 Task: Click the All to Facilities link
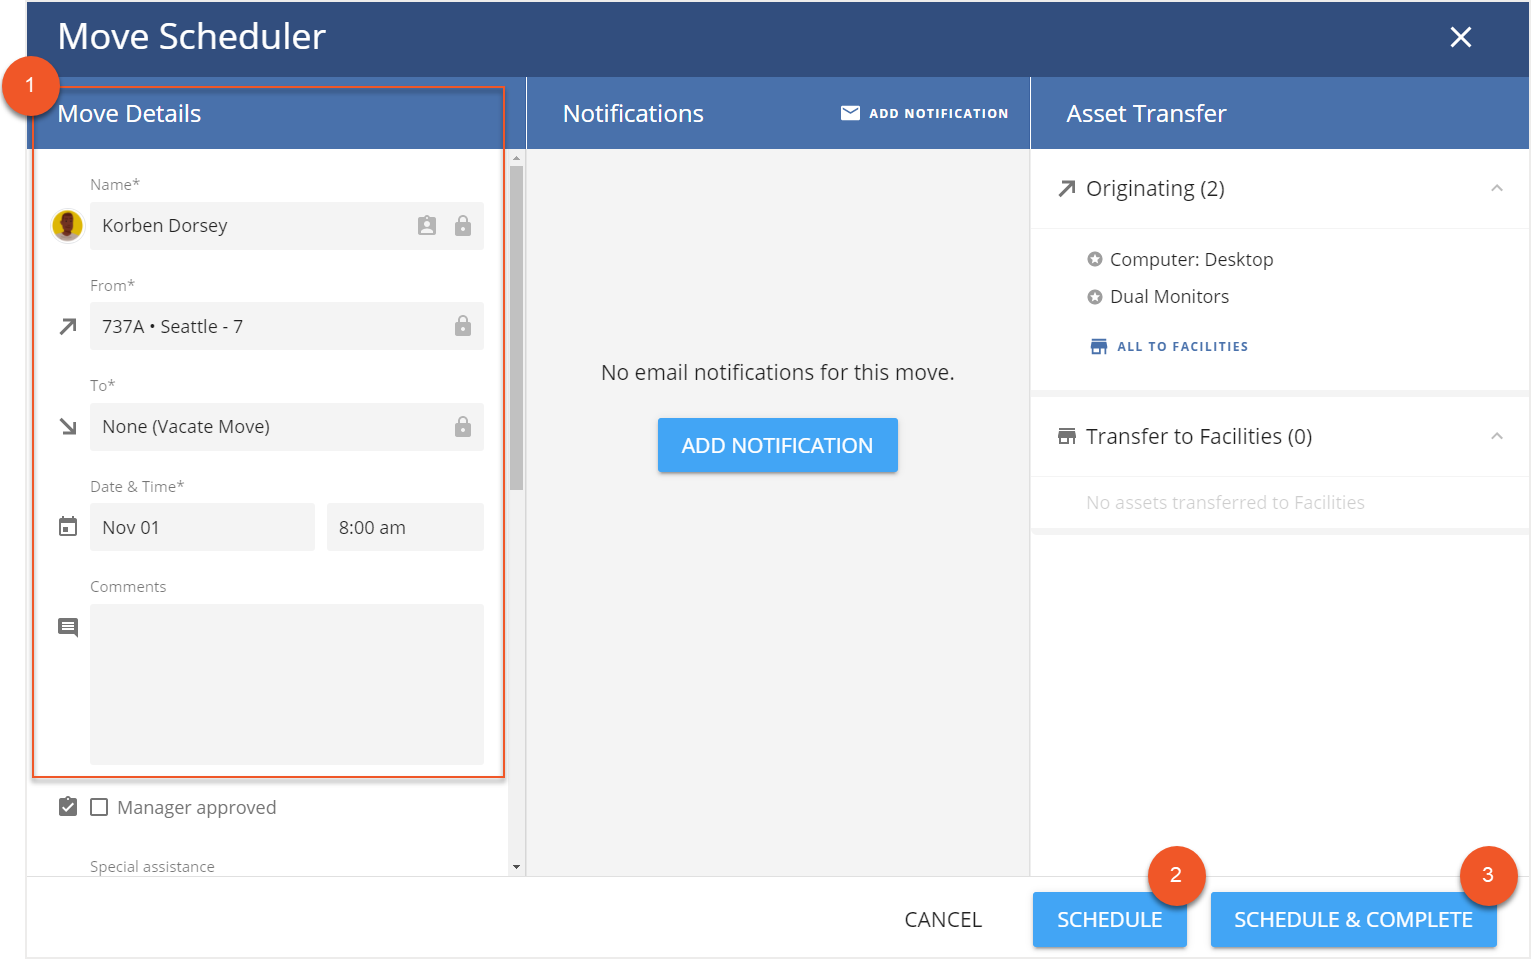click(1181, 347)
